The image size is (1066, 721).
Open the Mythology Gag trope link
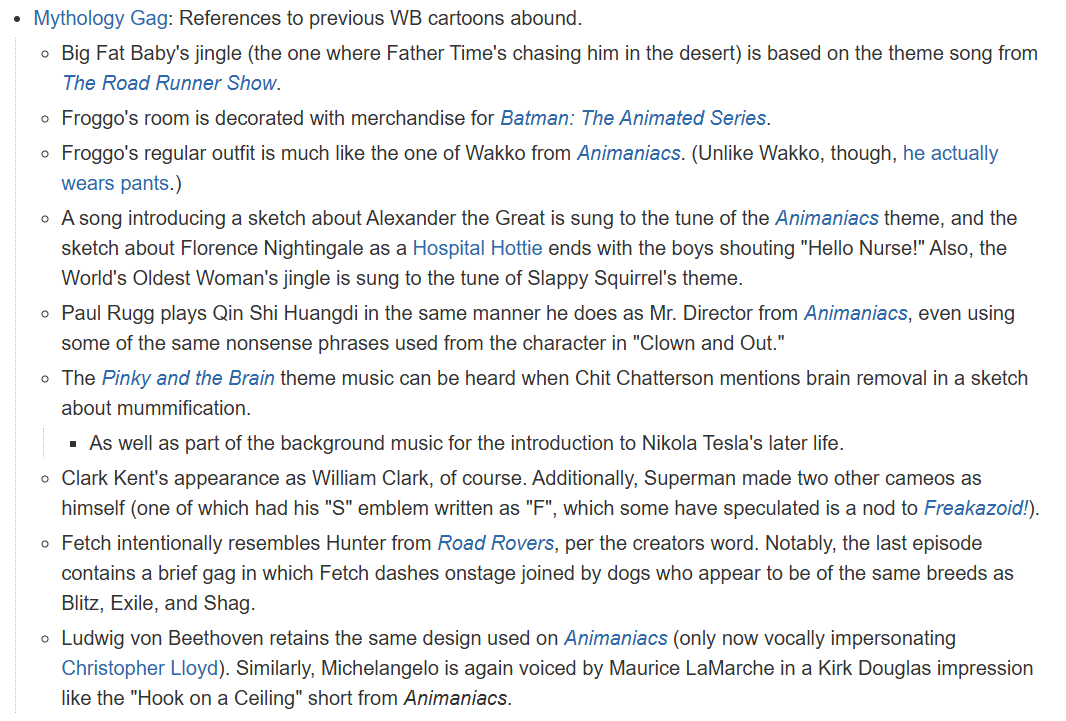coord(101,18)
